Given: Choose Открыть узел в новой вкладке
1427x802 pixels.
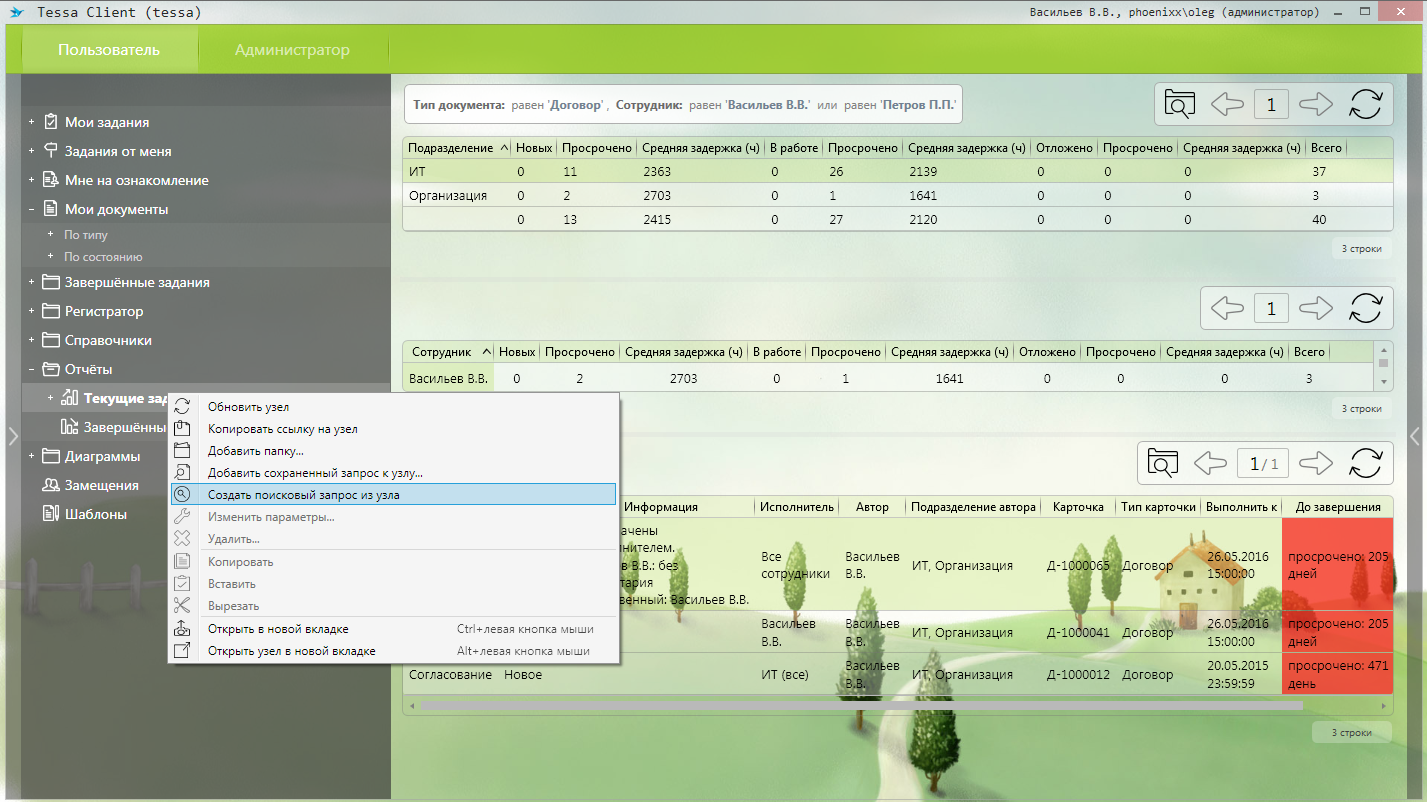Looking at the screenshot, I should click(393, 651).
